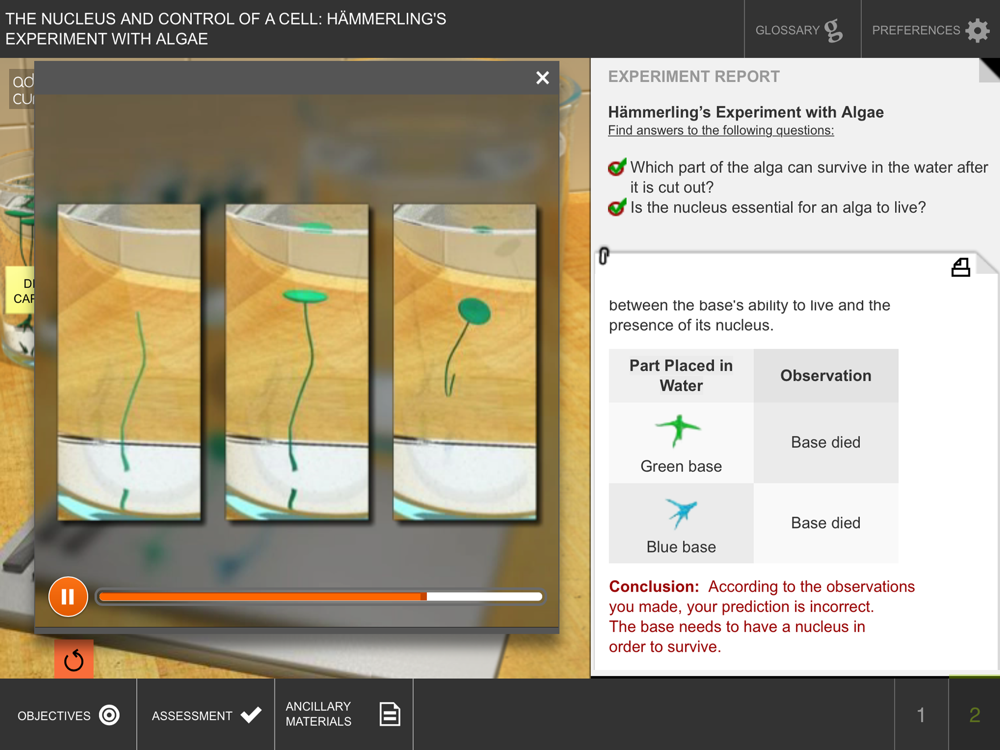1000x750 pixels.
Task: Click the "Find answers to the following questions" link
Action: click(721, 131)
